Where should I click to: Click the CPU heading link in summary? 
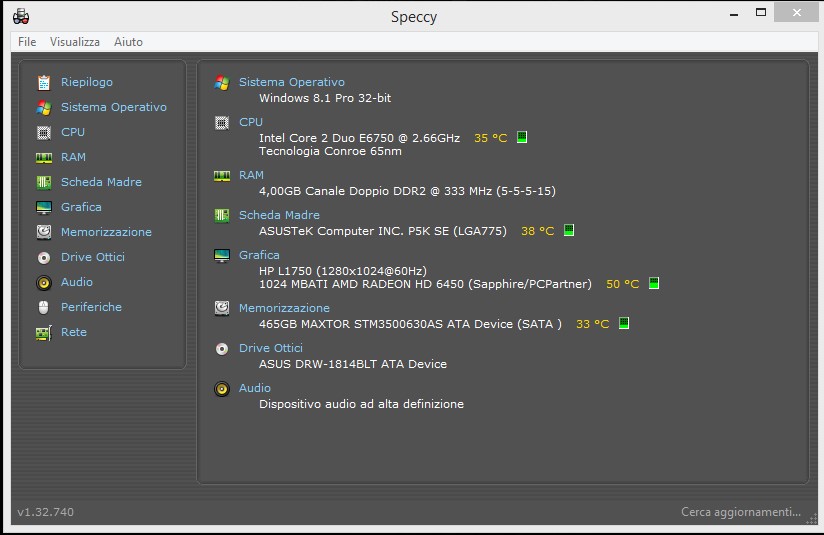[x=251, y=122]
